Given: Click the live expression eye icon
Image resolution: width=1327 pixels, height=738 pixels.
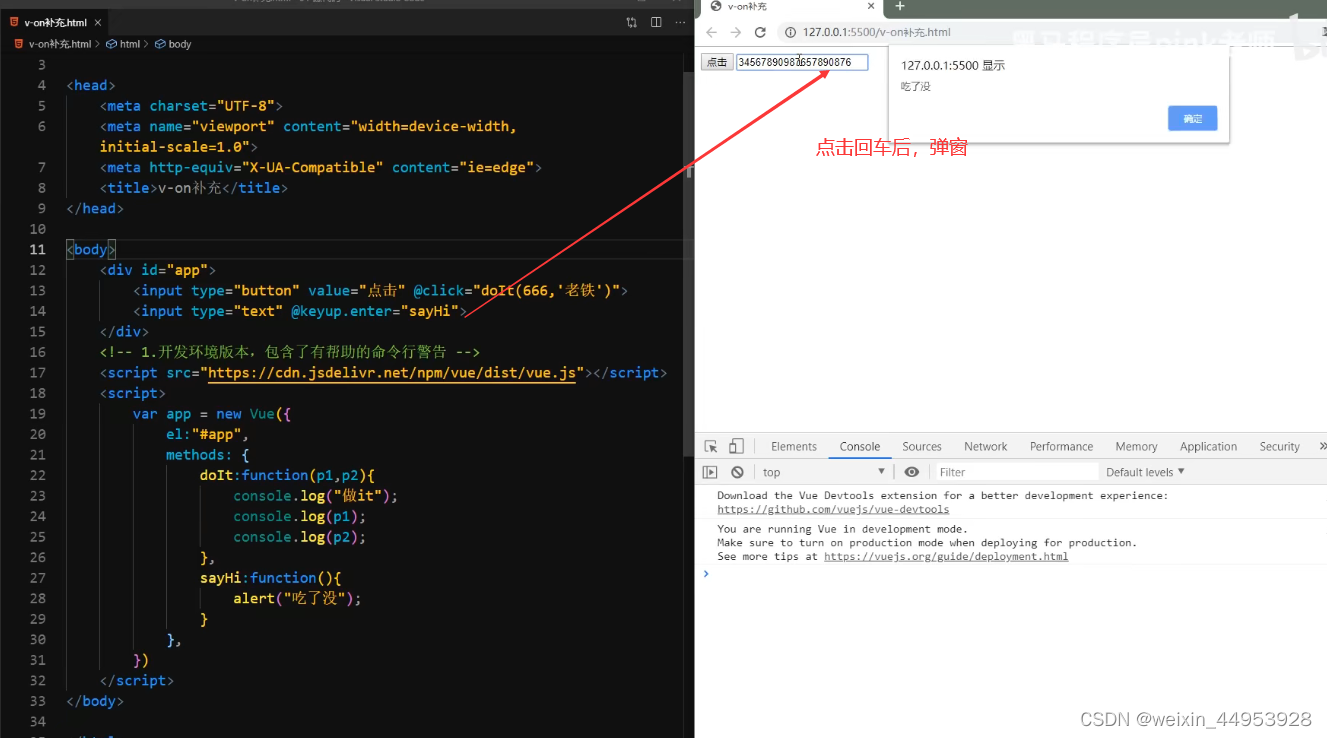Looking at the screenshot, I should [911, 472].
